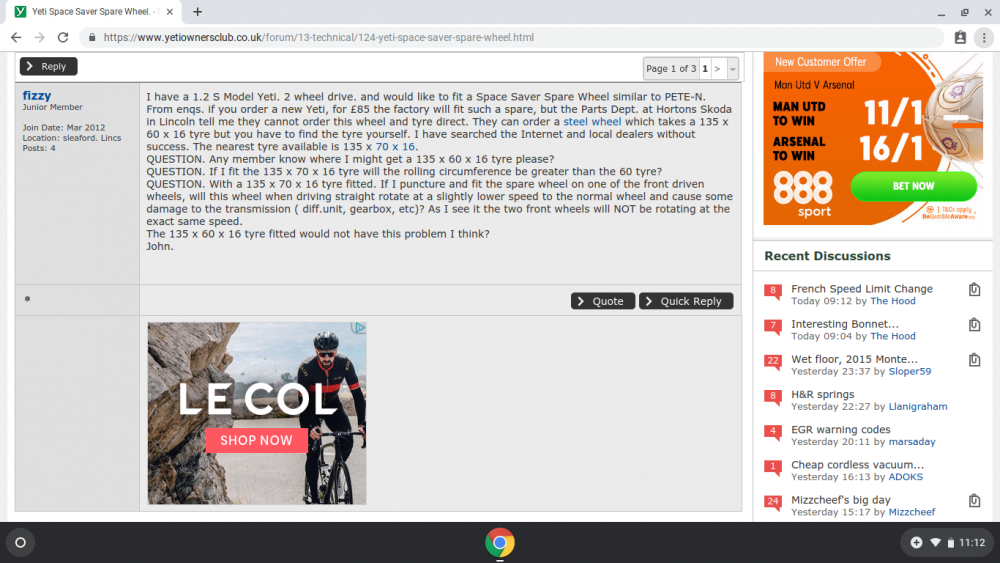This screenshot has width=1000, height=563.
Task: Click the 4 replies badge for EGR warning codes
Action: (773, 432)
